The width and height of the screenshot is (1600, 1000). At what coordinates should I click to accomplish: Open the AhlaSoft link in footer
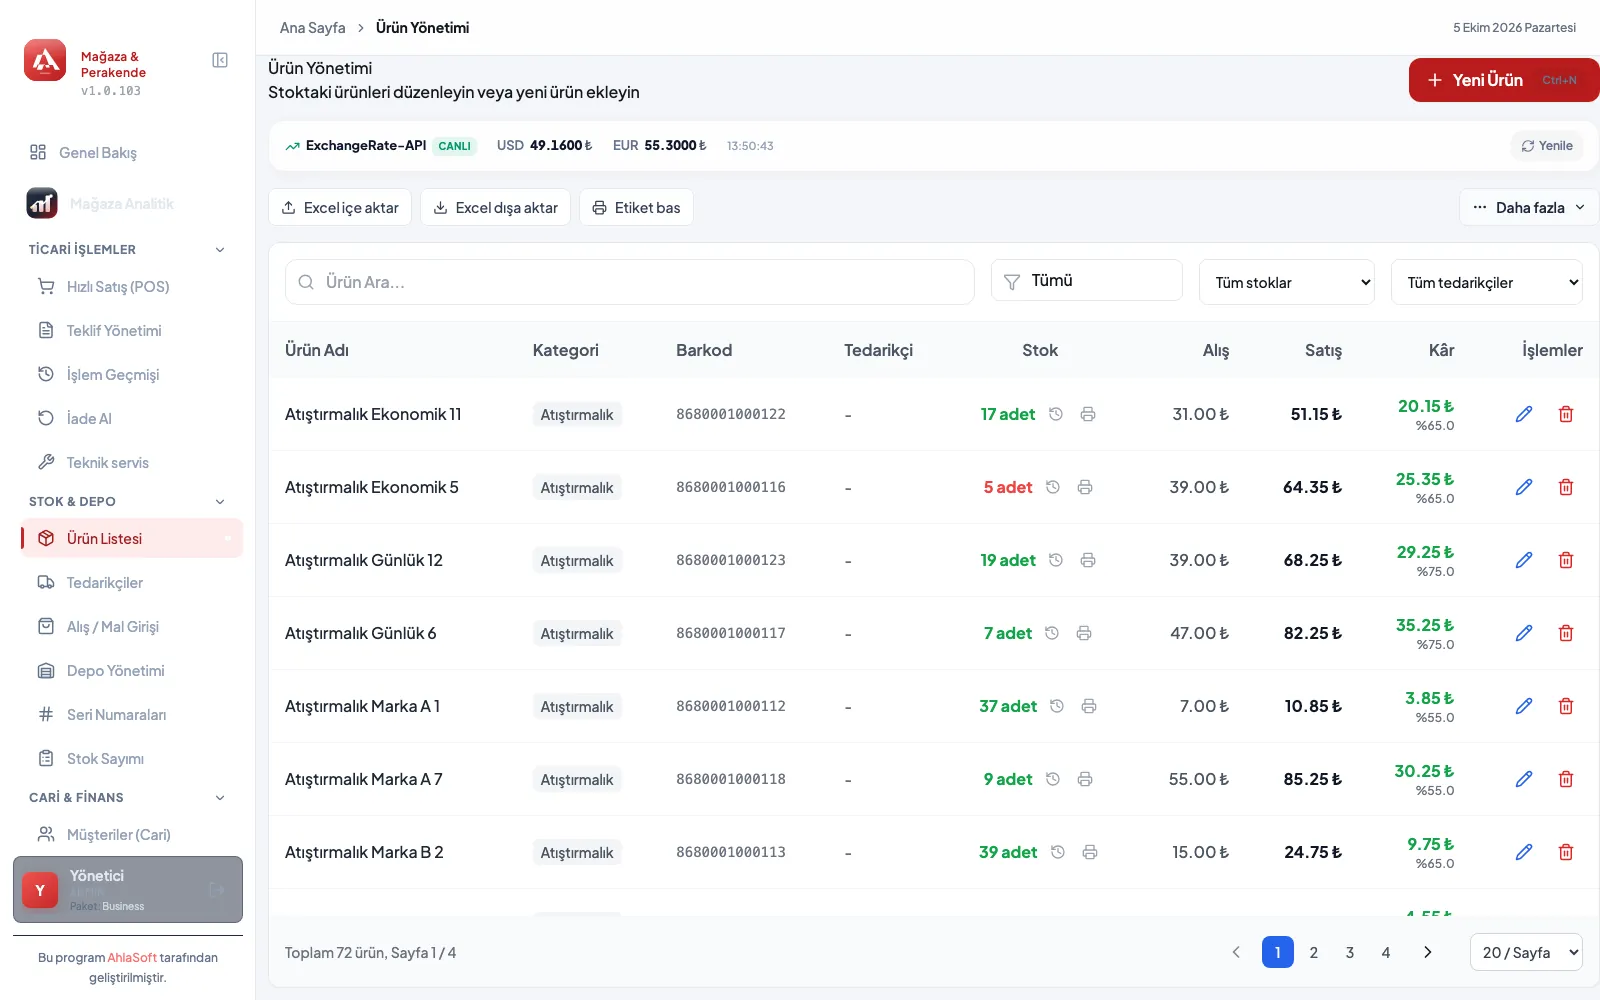pyautogui.click(x=132, y=958)
